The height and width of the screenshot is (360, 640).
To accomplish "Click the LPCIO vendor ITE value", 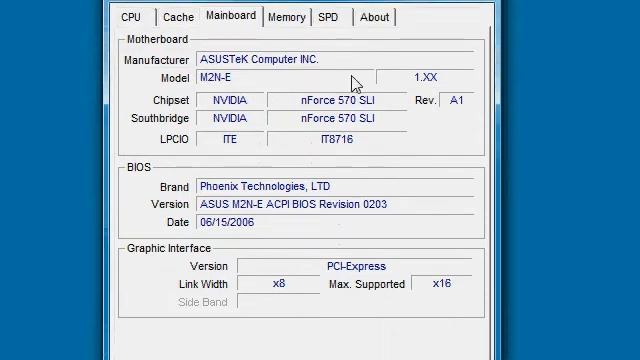I will click(x=230, y=139).
